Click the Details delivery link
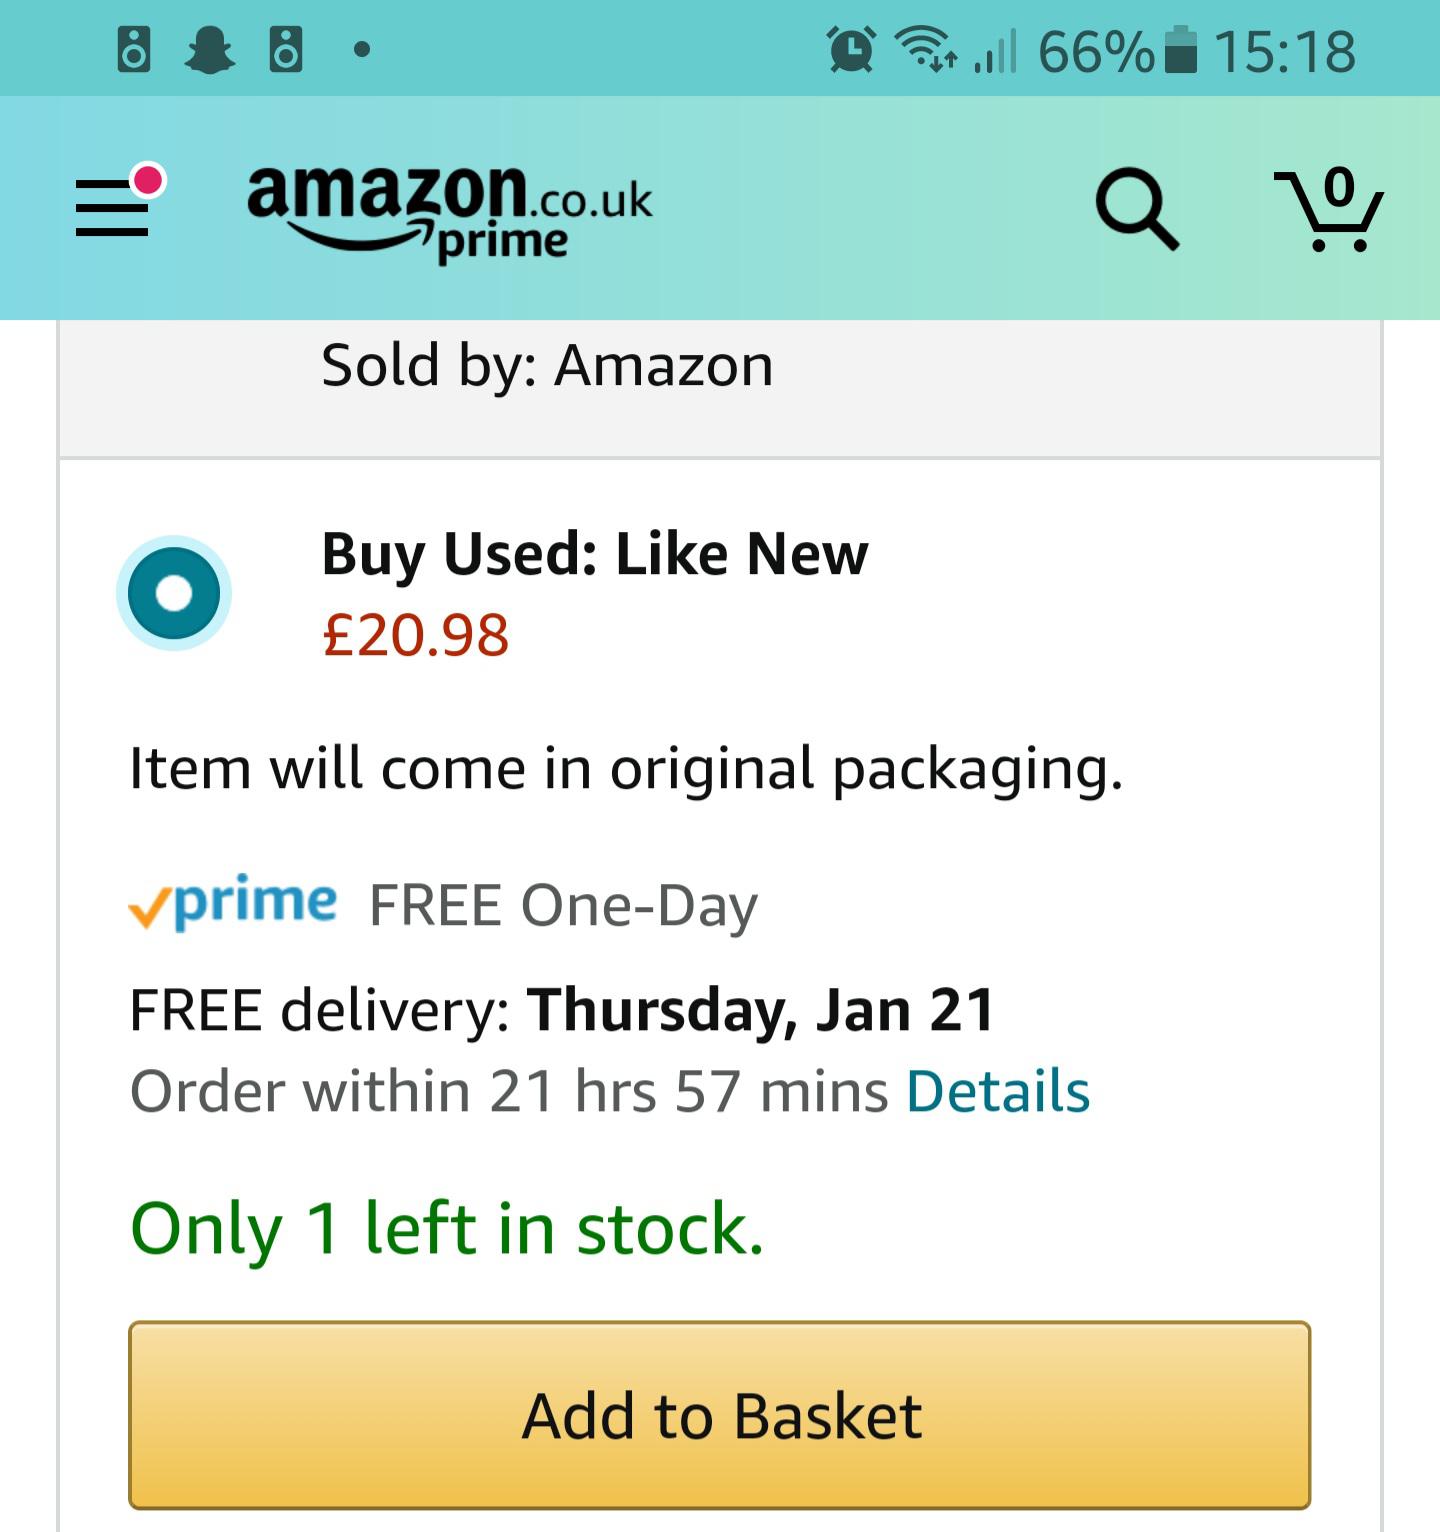This screenshot has width=1440, height=1532. point(997,1090)
